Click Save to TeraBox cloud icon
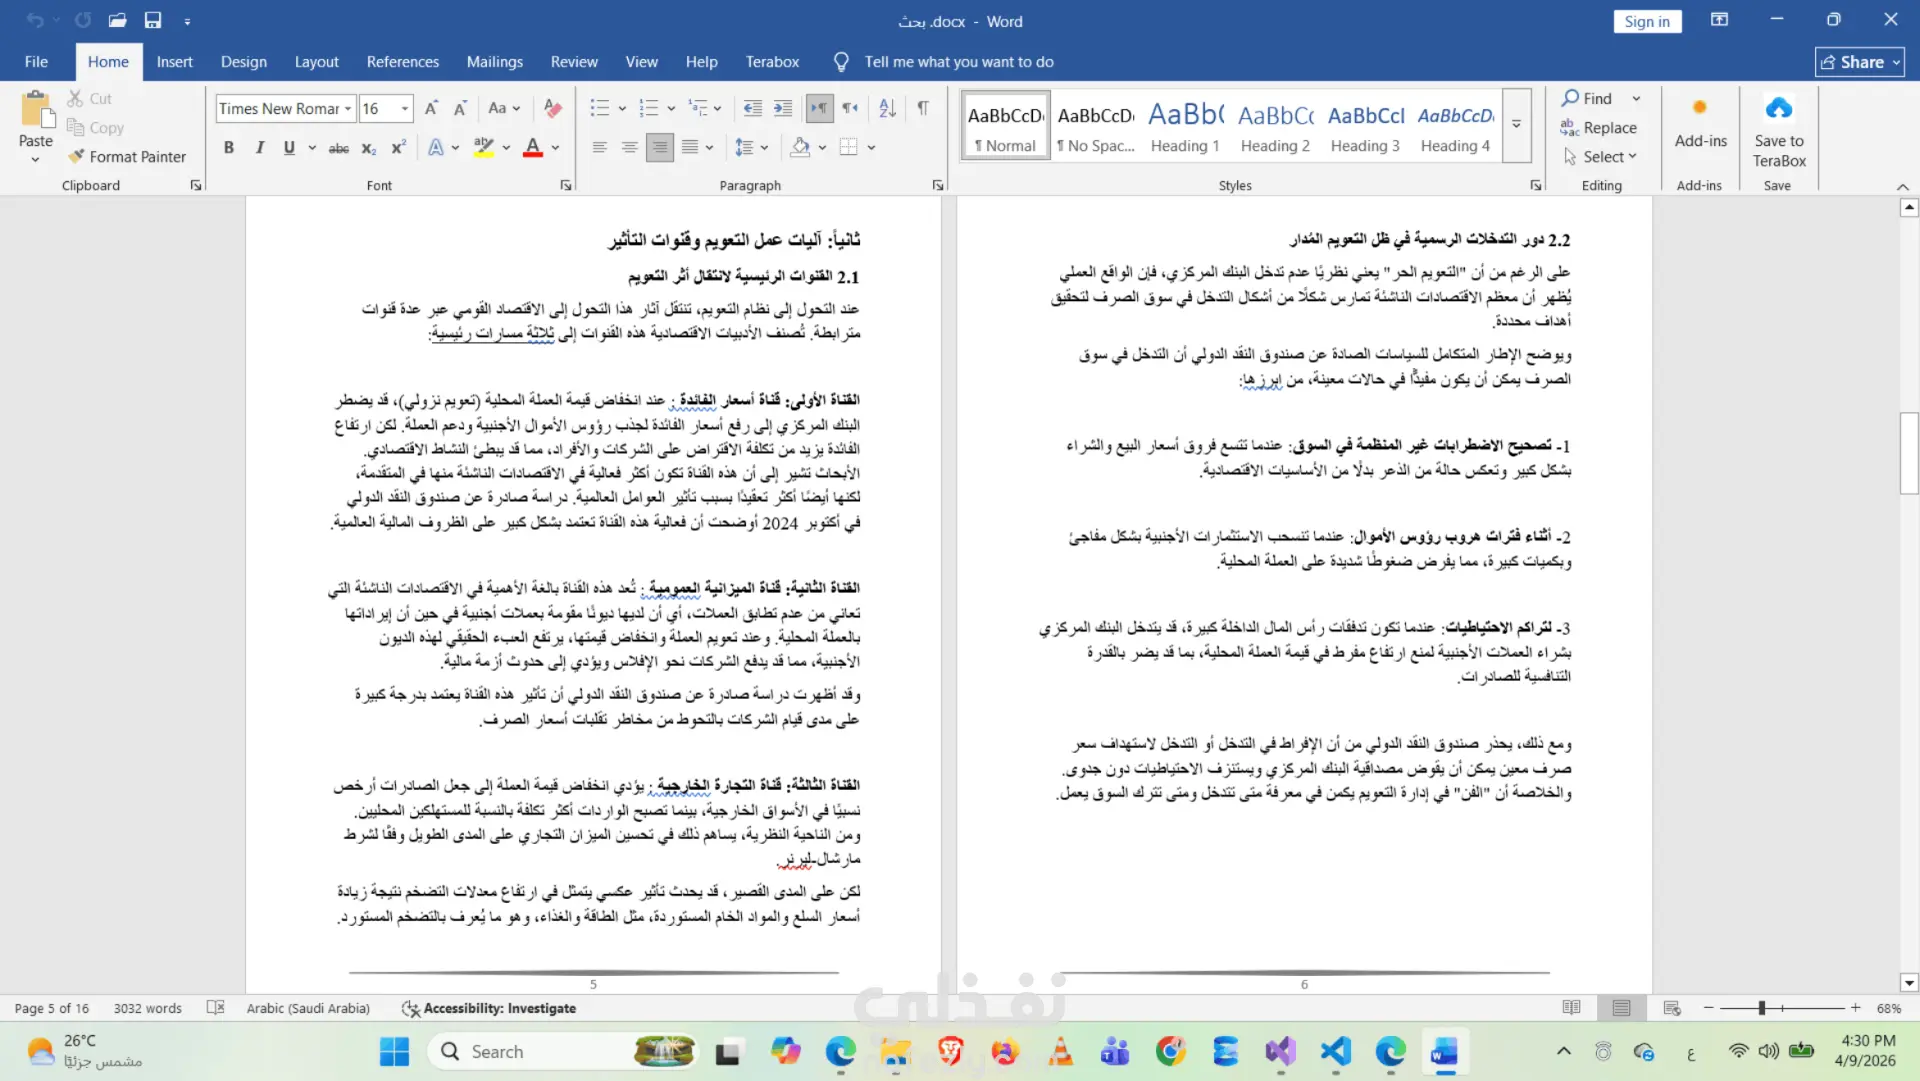The height and width of the screenshot is (1081, 1920). pos(1779,107)
